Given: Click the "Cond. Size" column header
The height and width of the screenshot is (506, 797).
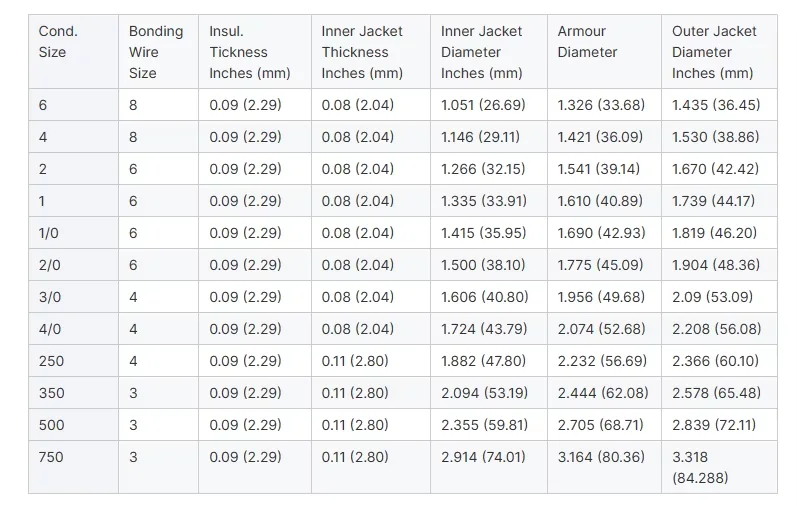Looking at the screenshot, I should 58,42.
